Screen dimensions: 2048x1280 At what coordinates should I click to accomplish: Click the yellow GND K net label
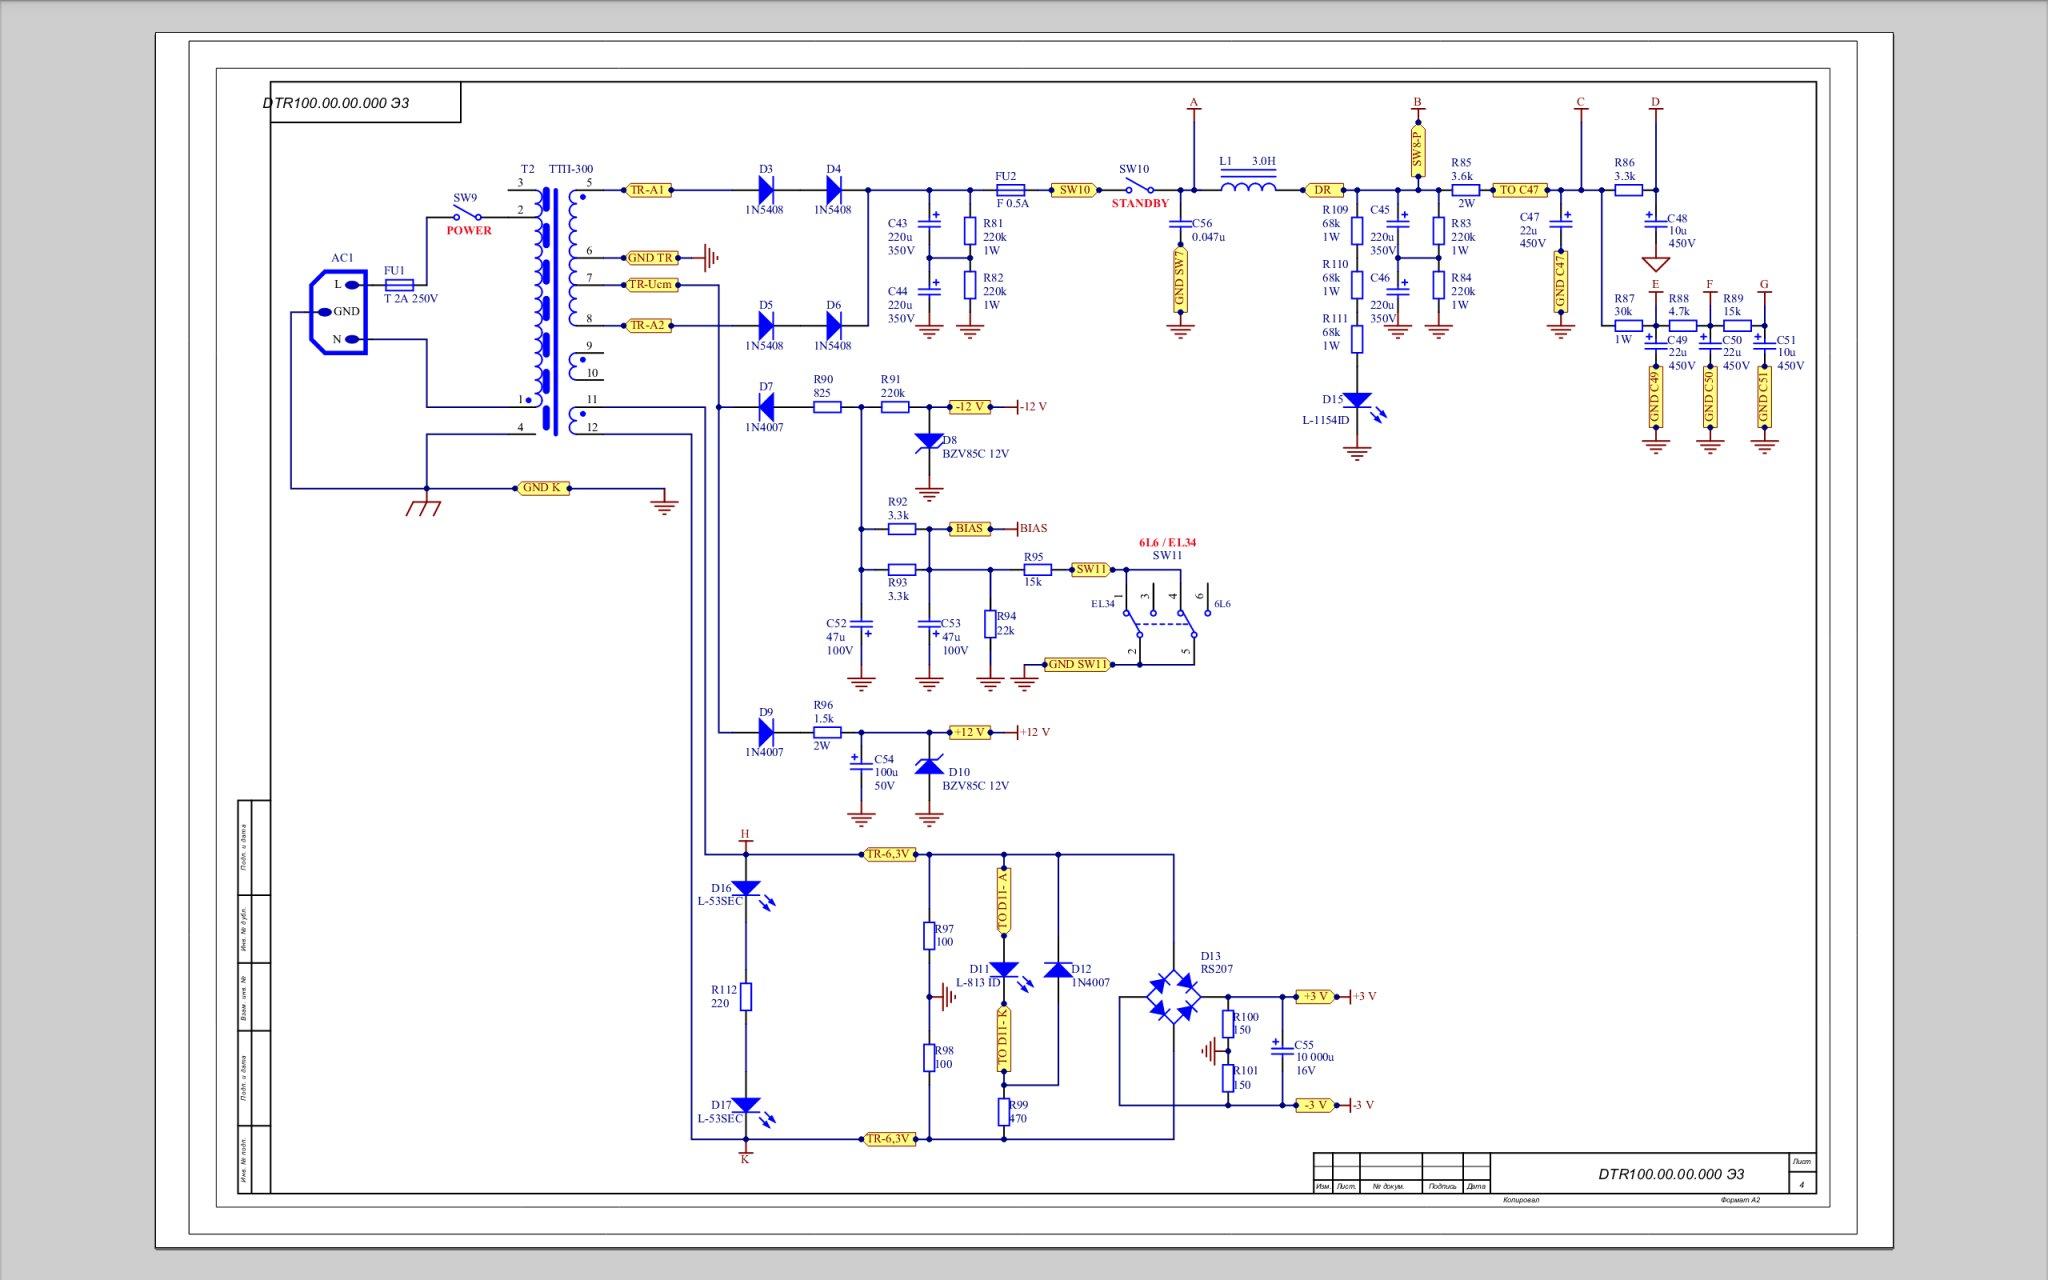point(543,488)
